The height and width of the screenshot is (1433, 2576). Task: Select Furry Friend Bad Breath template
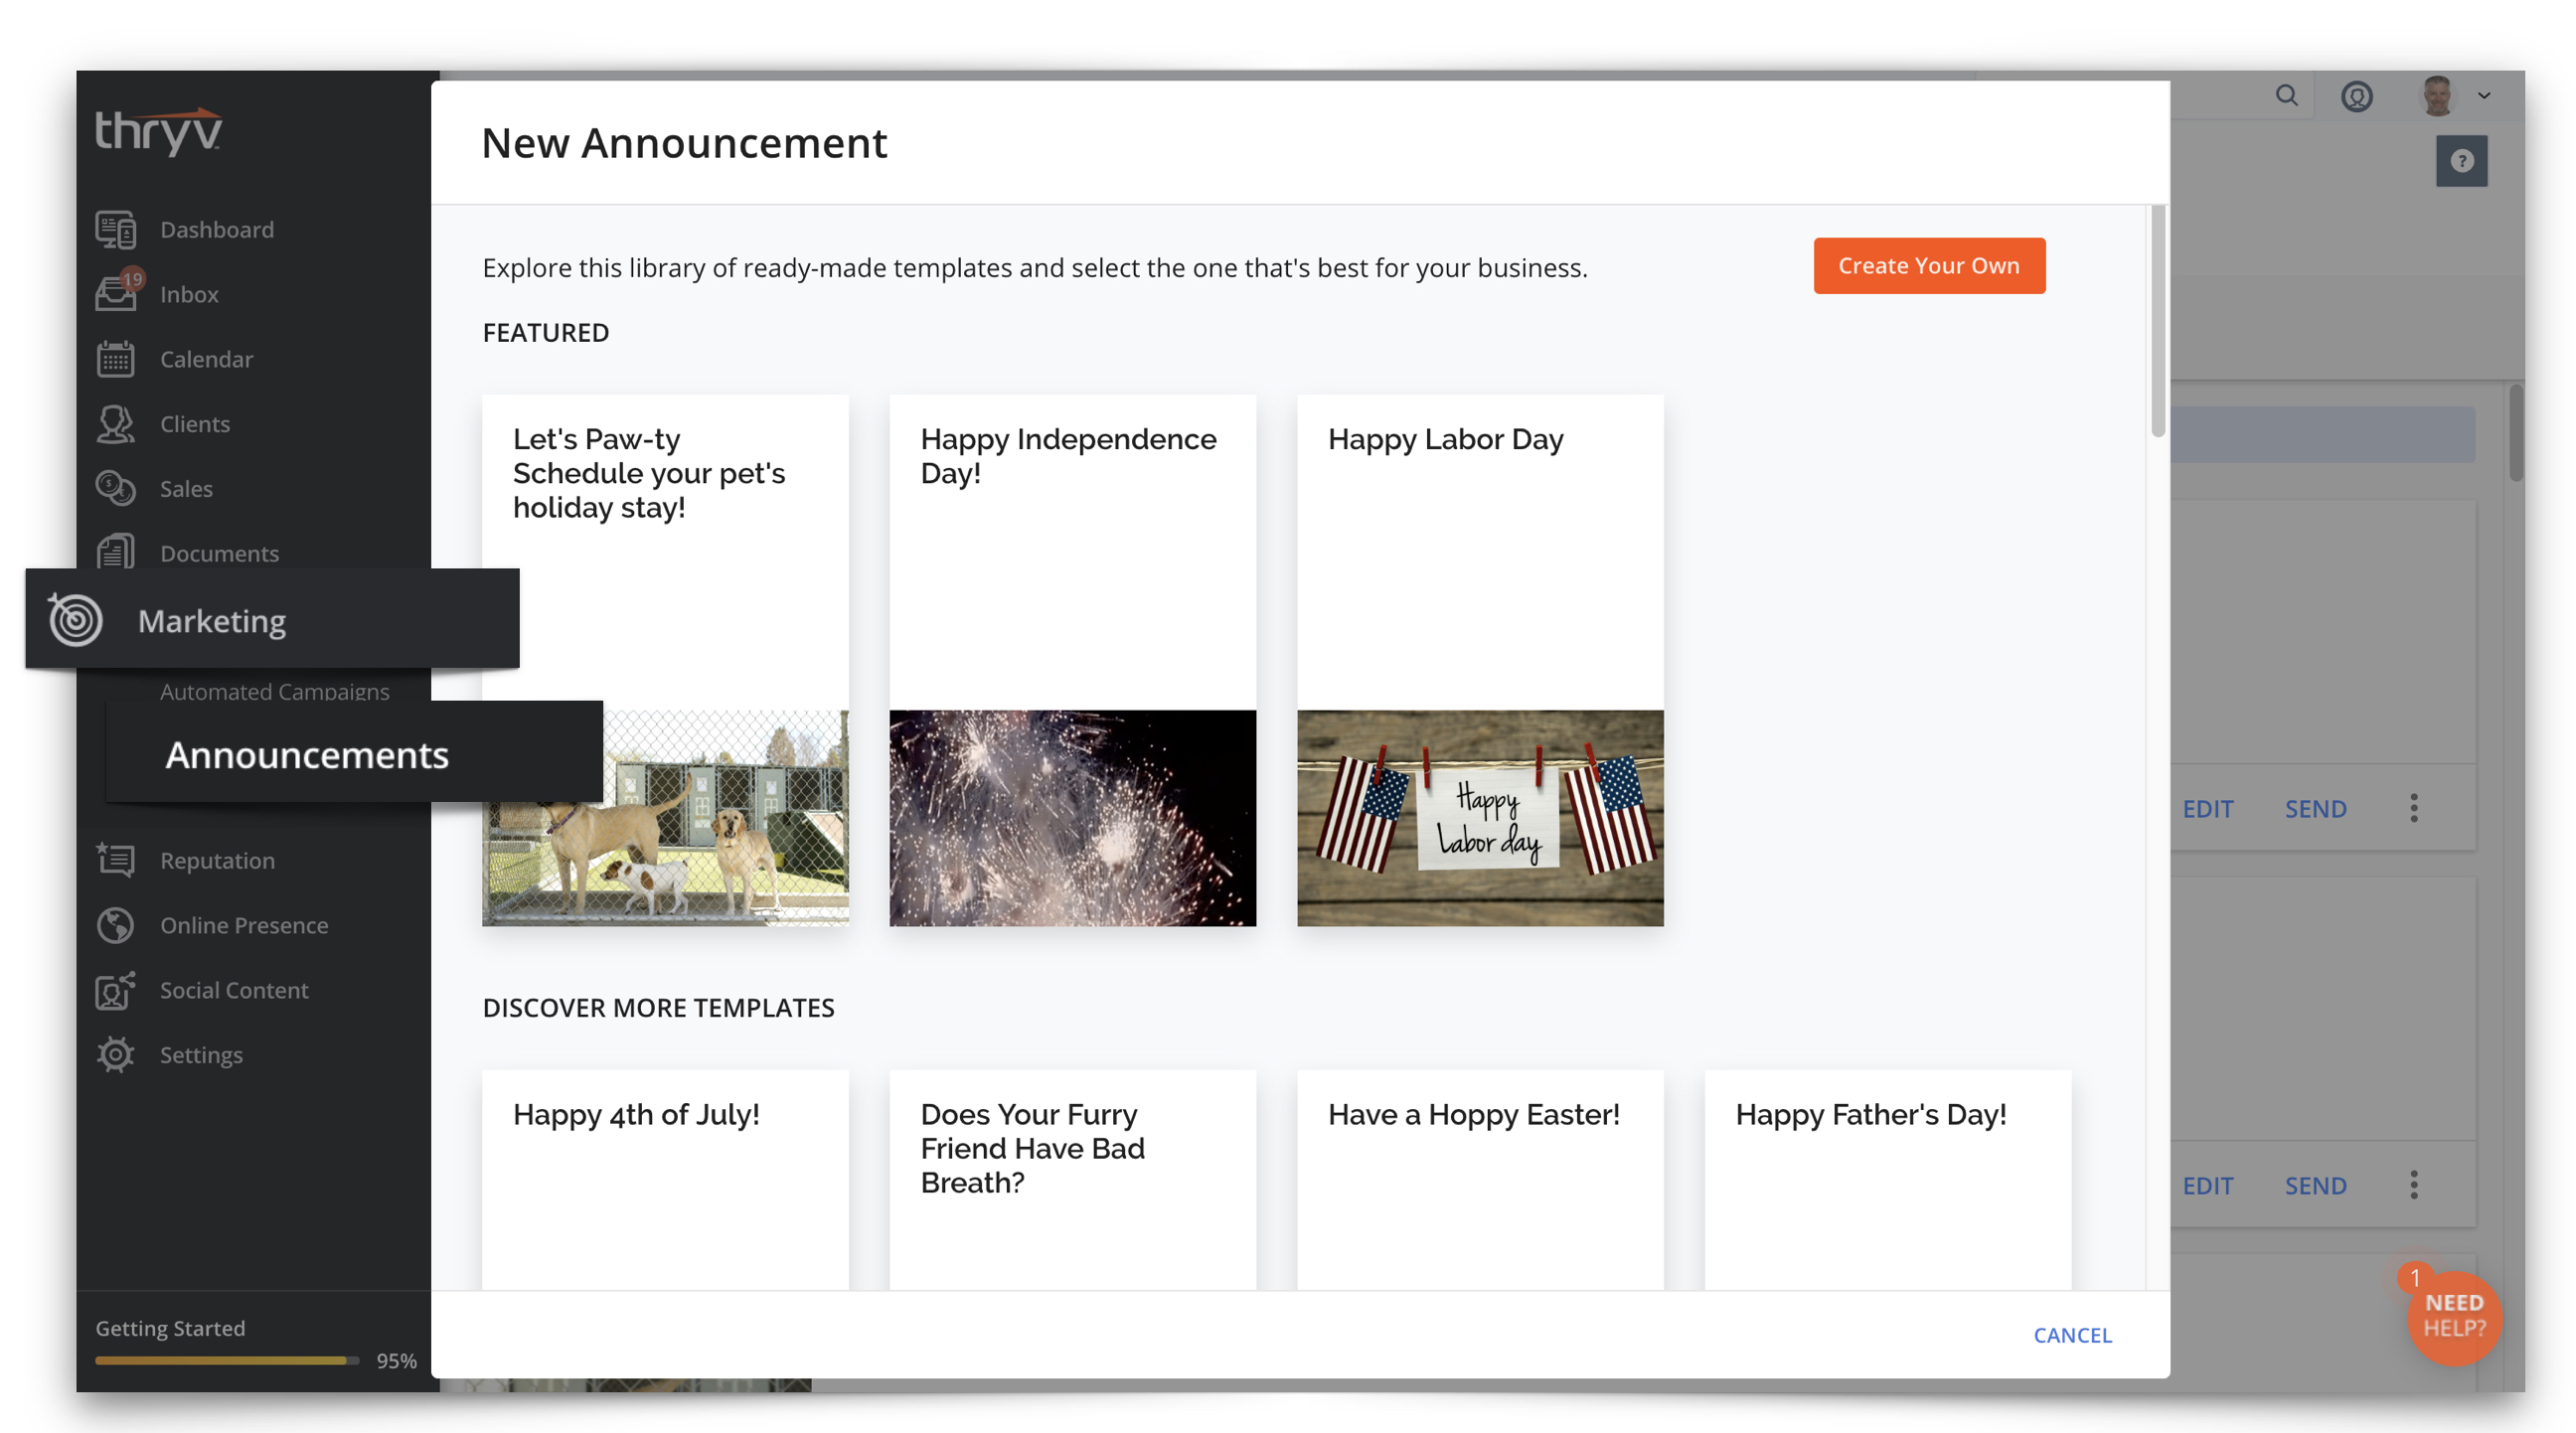tap(1072, 1180)
